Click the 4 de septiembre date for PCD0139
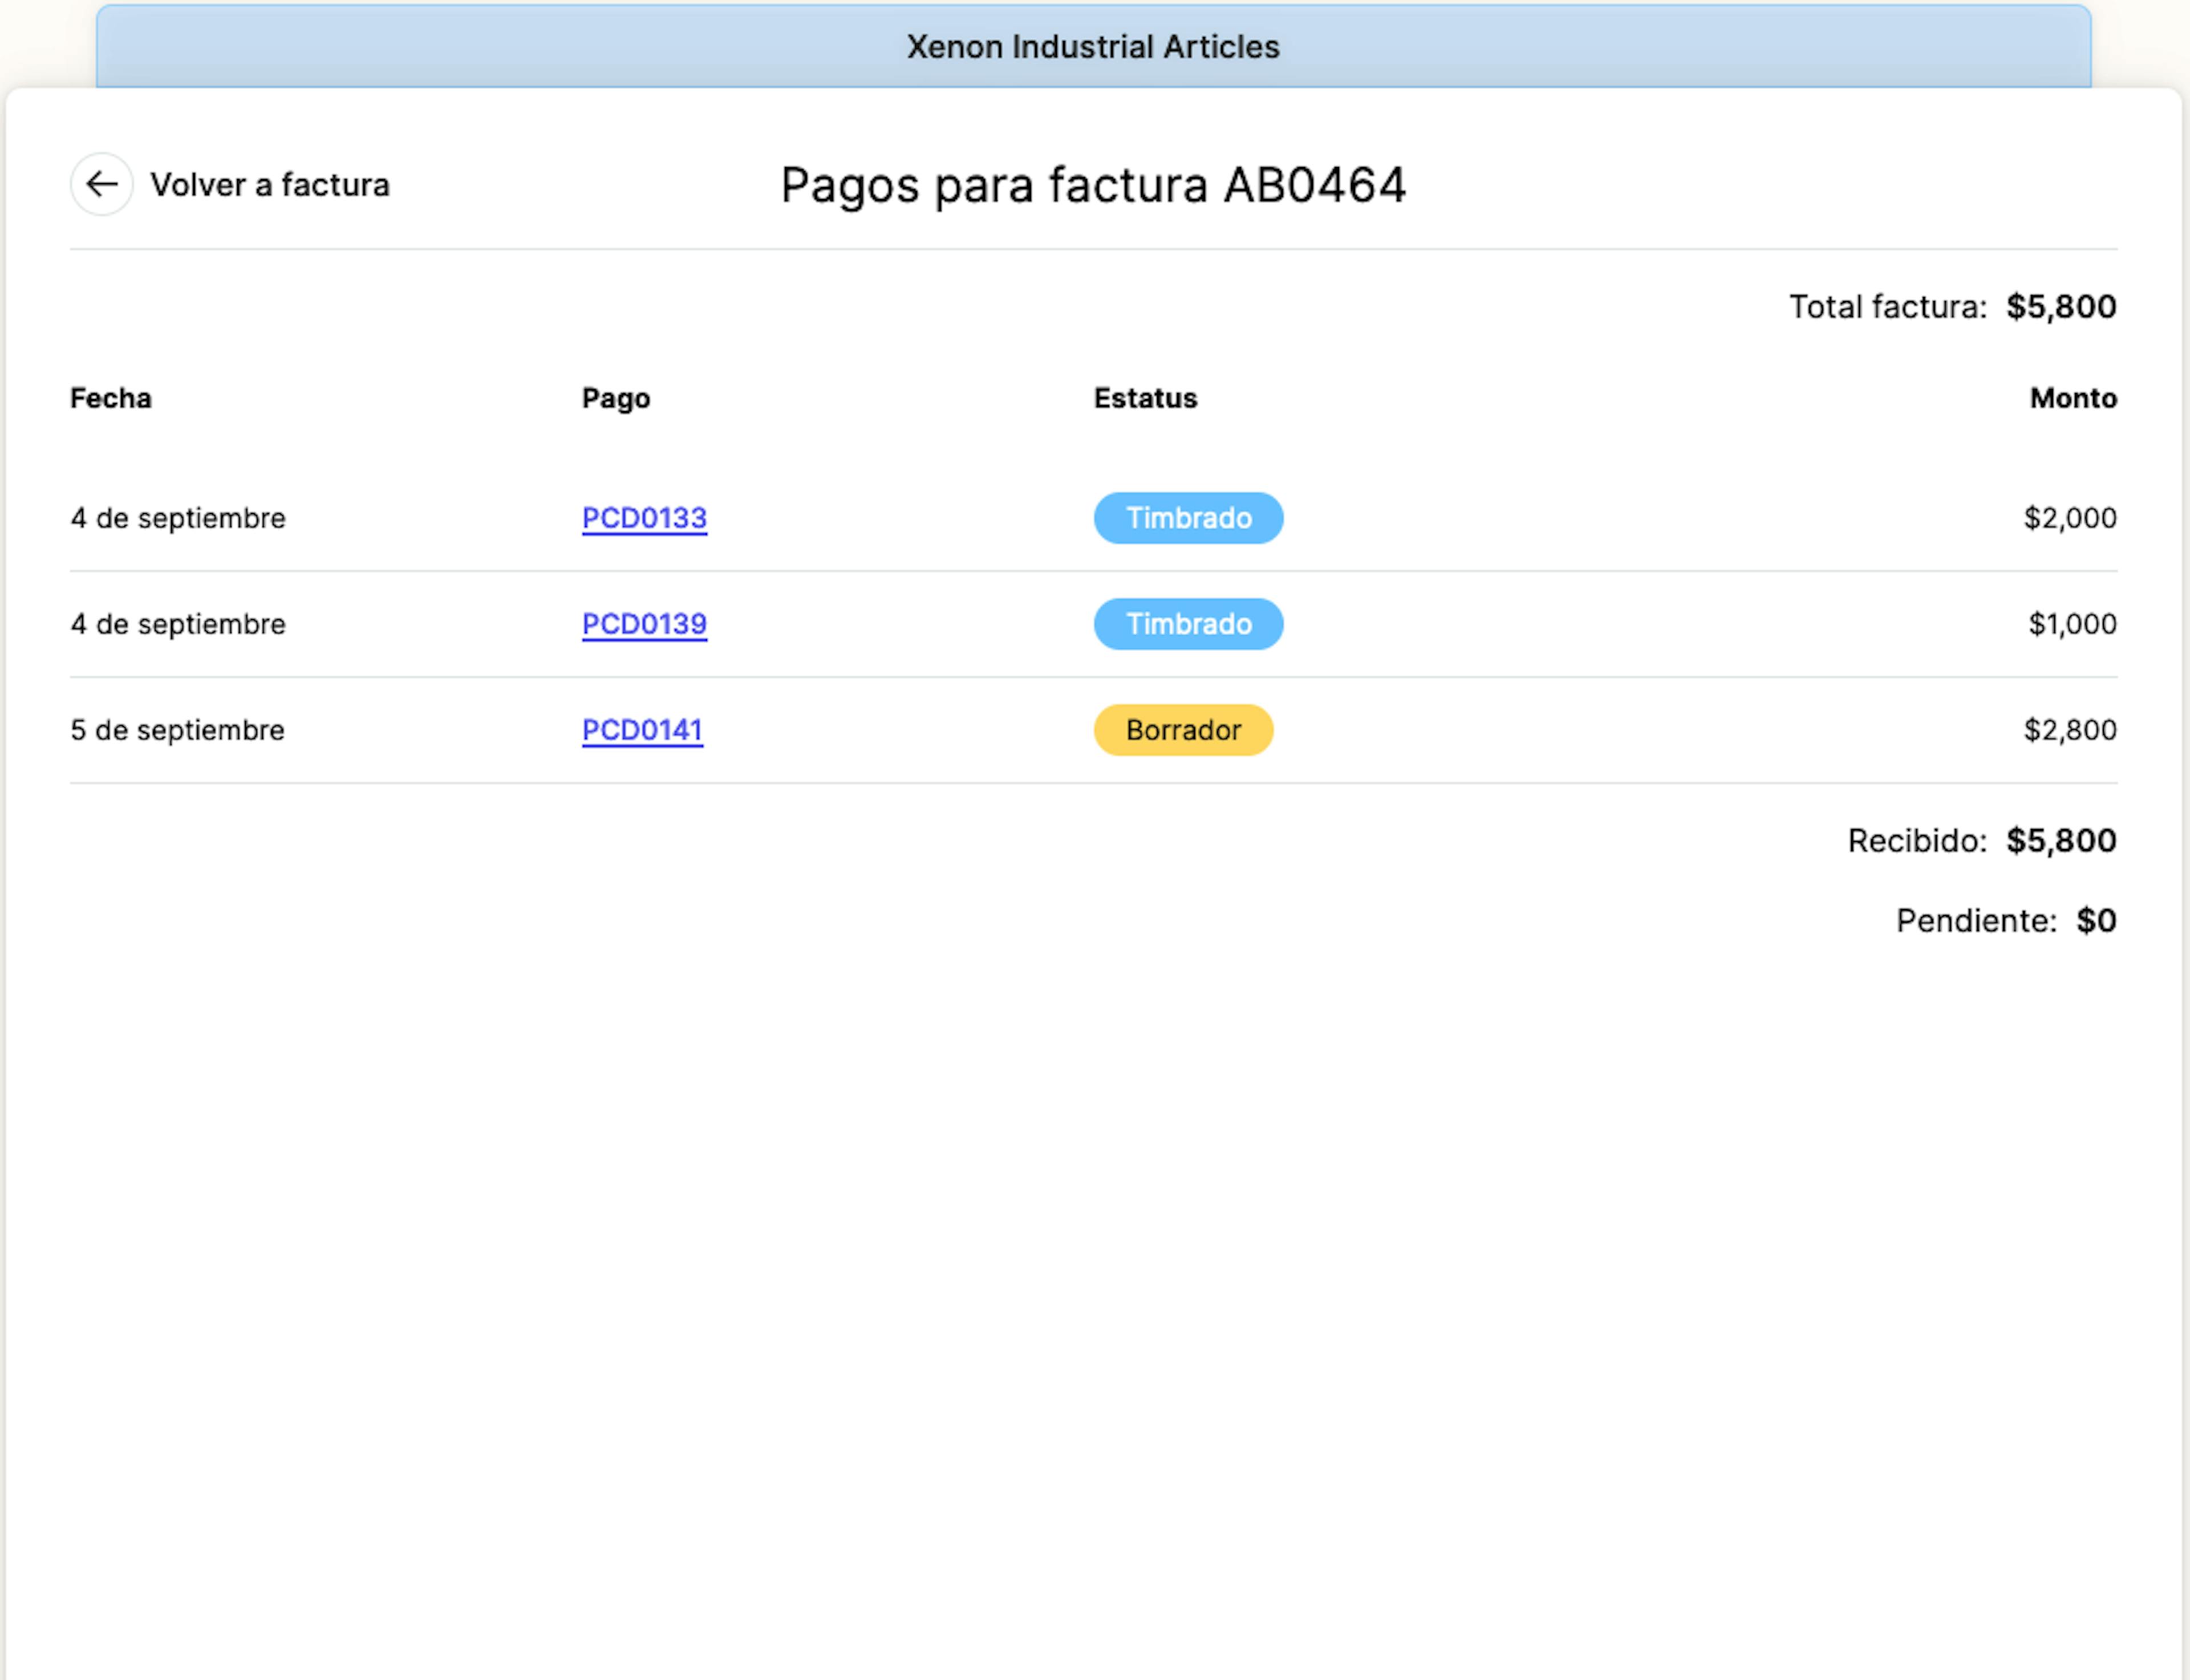Viewport: 2190px width, 1680px height. click(178, 624)
